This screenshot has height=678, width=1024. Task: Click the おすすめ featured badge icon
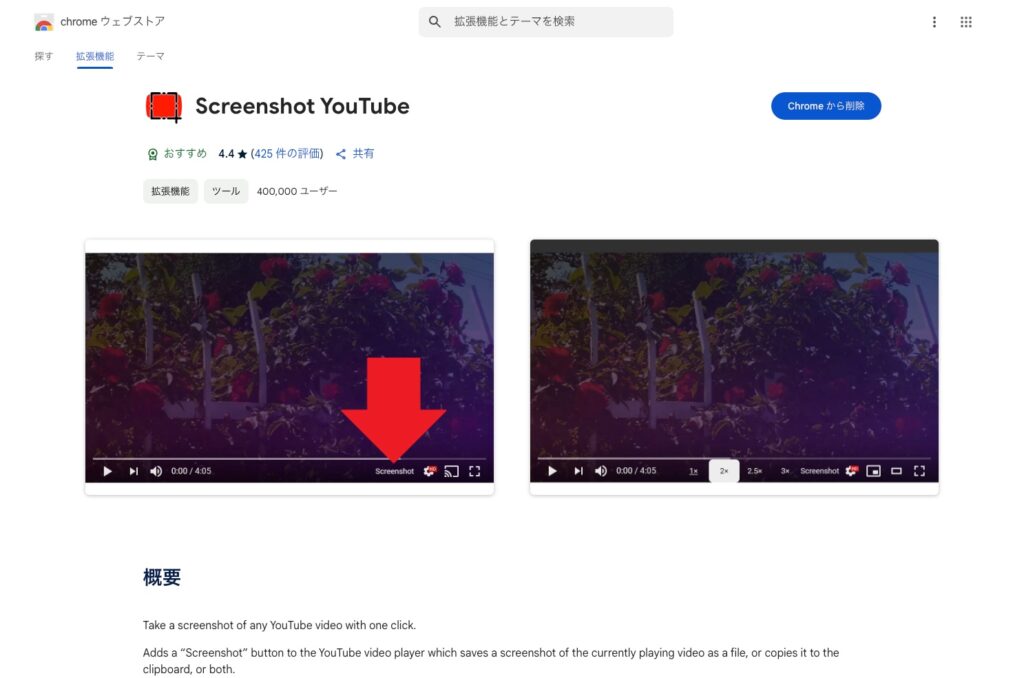[152, 154]
